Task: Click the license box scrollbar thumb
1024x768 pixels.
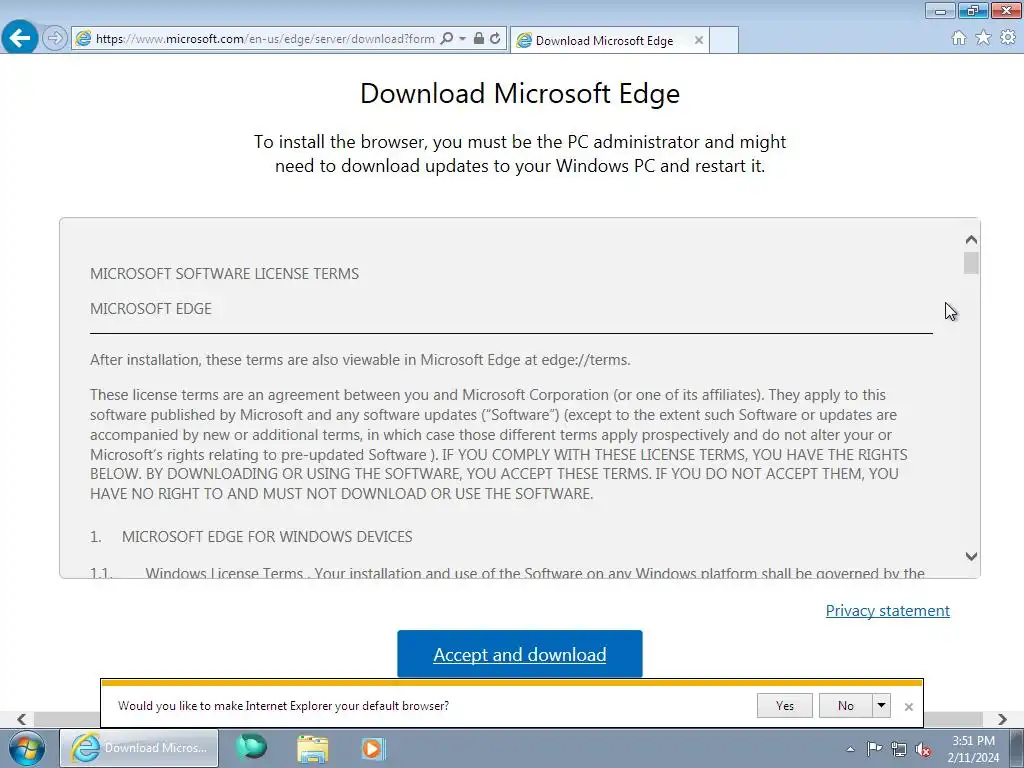Action: pos(971,263)
